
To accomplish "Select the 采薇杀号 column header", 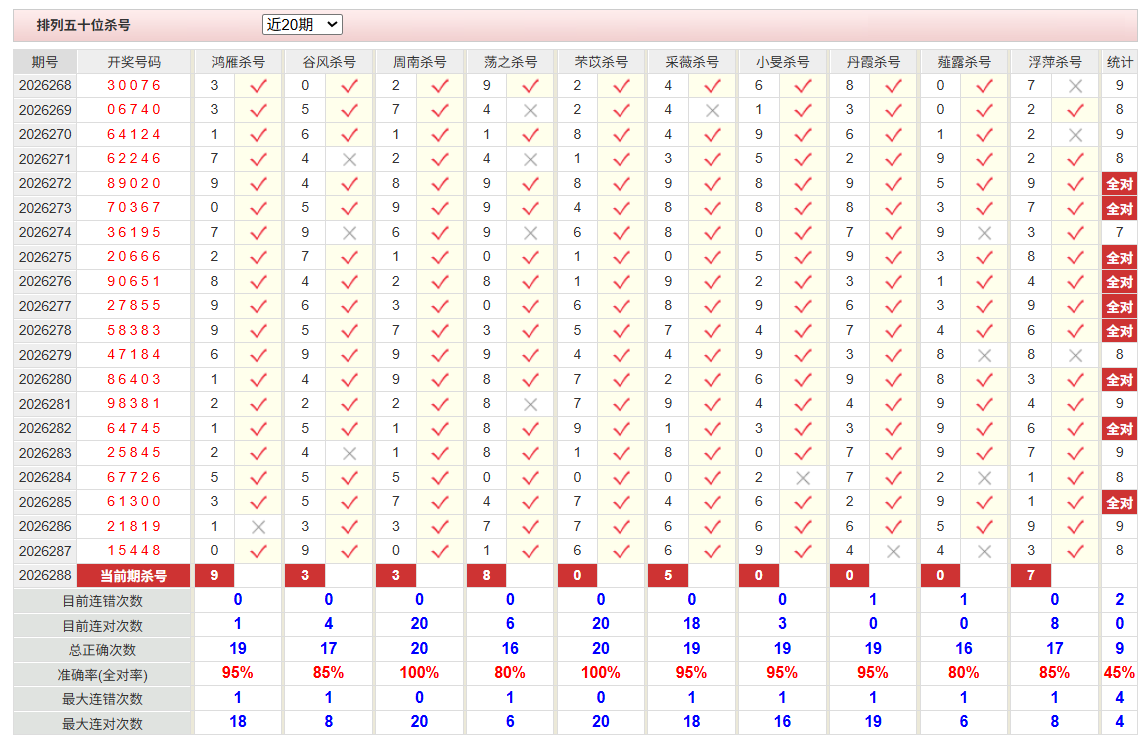I will [x=692, y=62].
